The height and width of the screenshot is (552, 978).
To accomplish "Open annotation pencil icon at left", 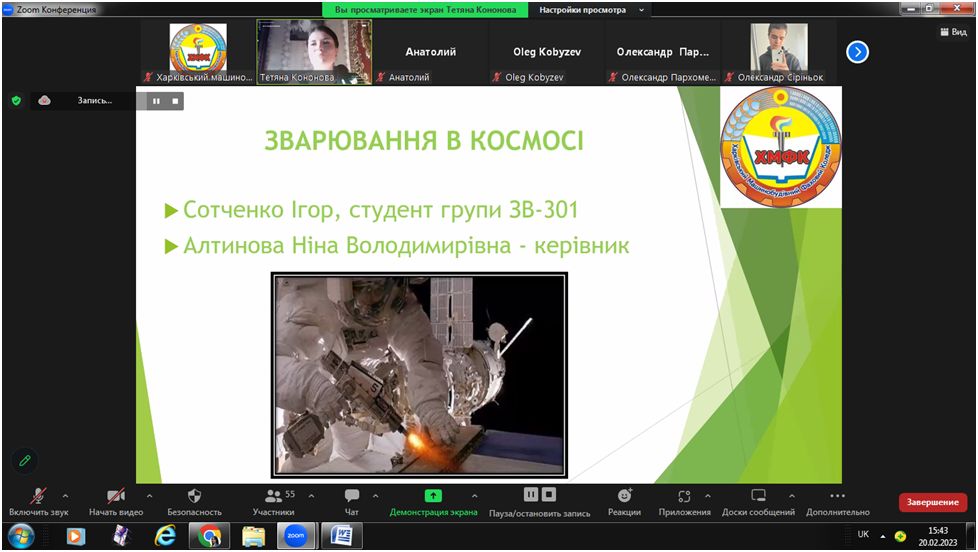I will click(25, 461).
